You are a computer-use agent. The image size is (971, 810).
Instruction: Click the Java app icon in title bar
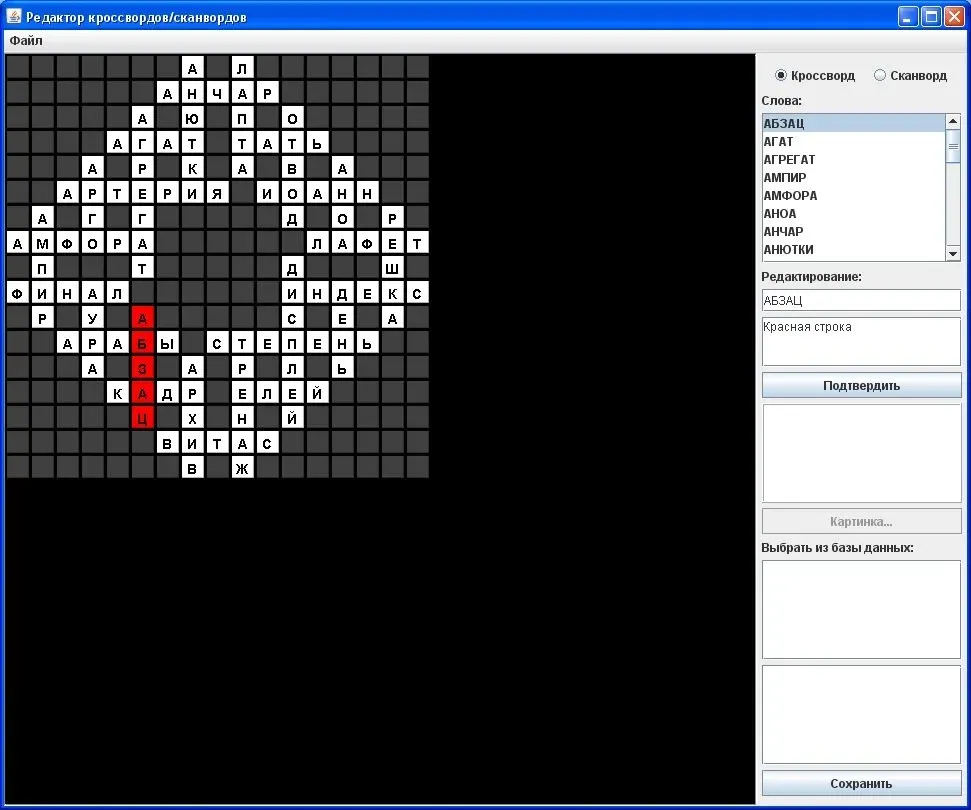point(14,17)
